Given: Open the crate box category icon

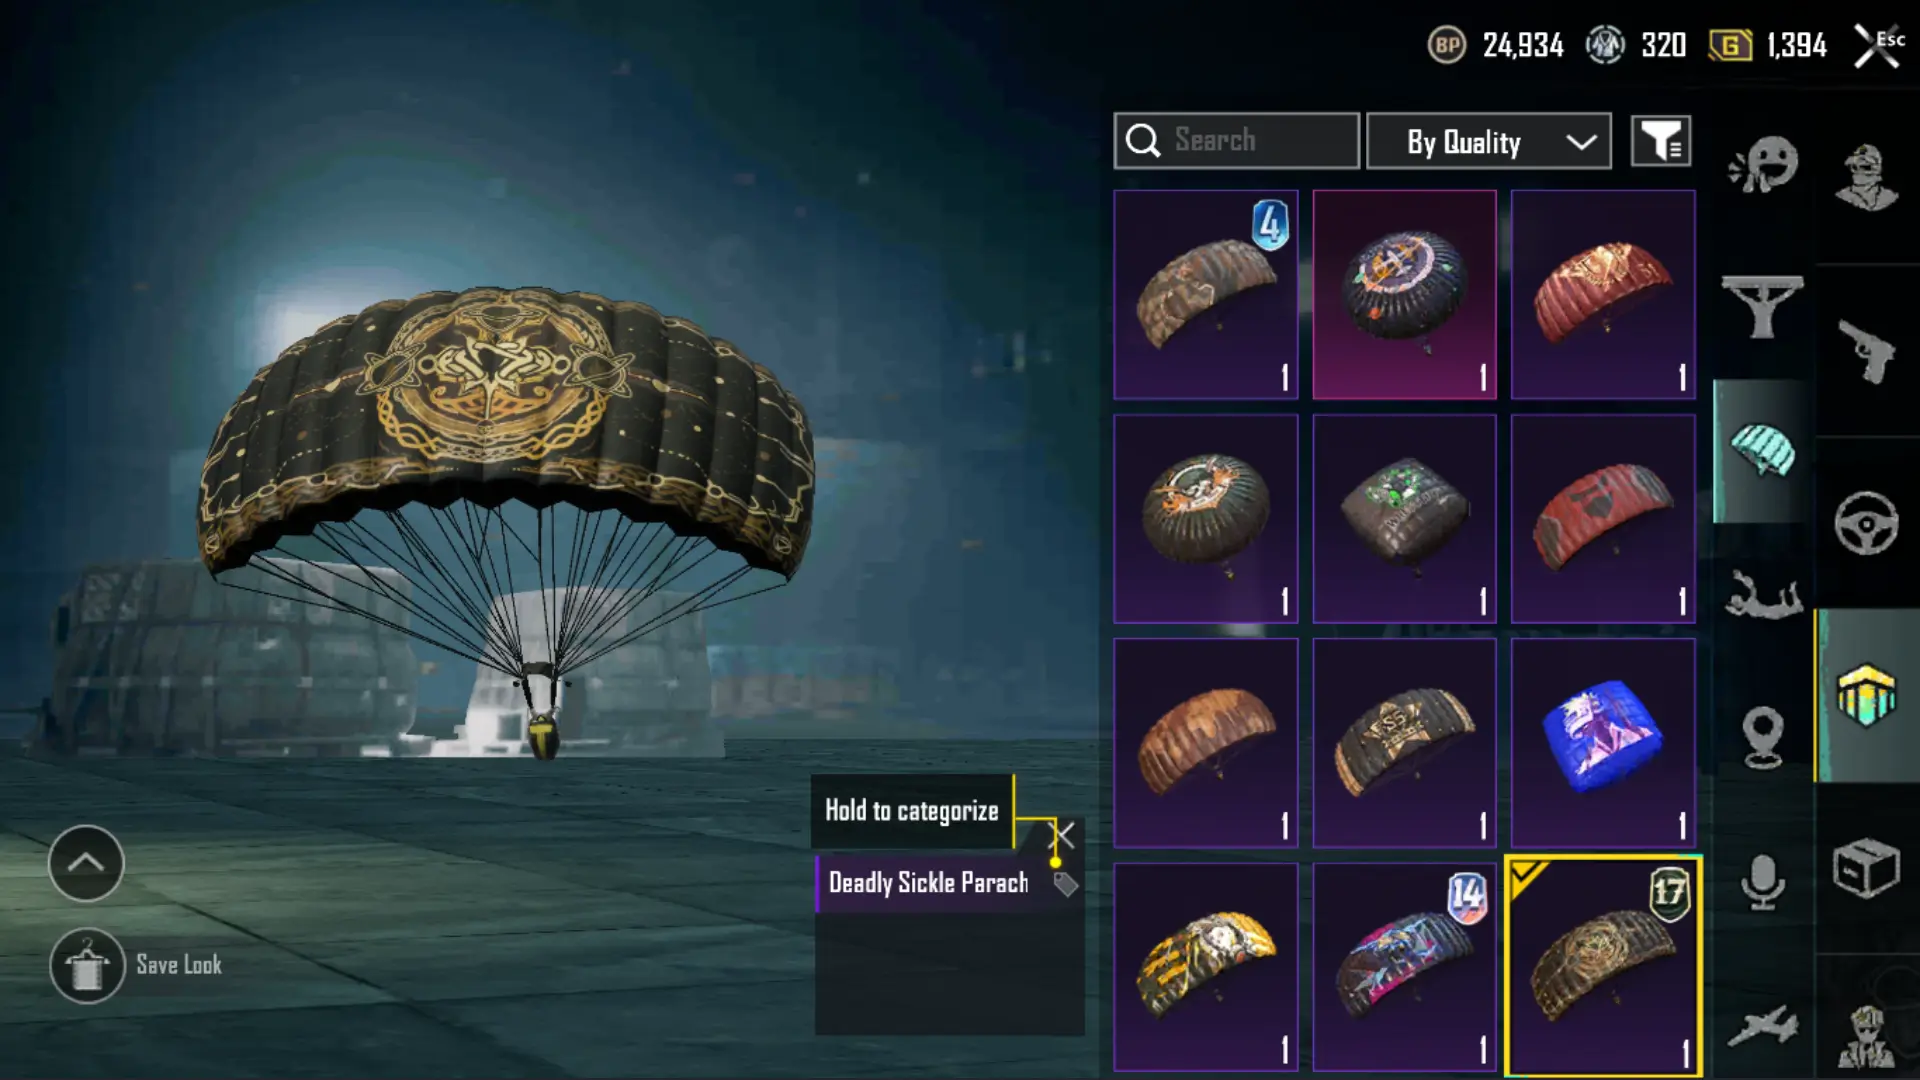Looking at the screenshot, I should click(1866, 868).
